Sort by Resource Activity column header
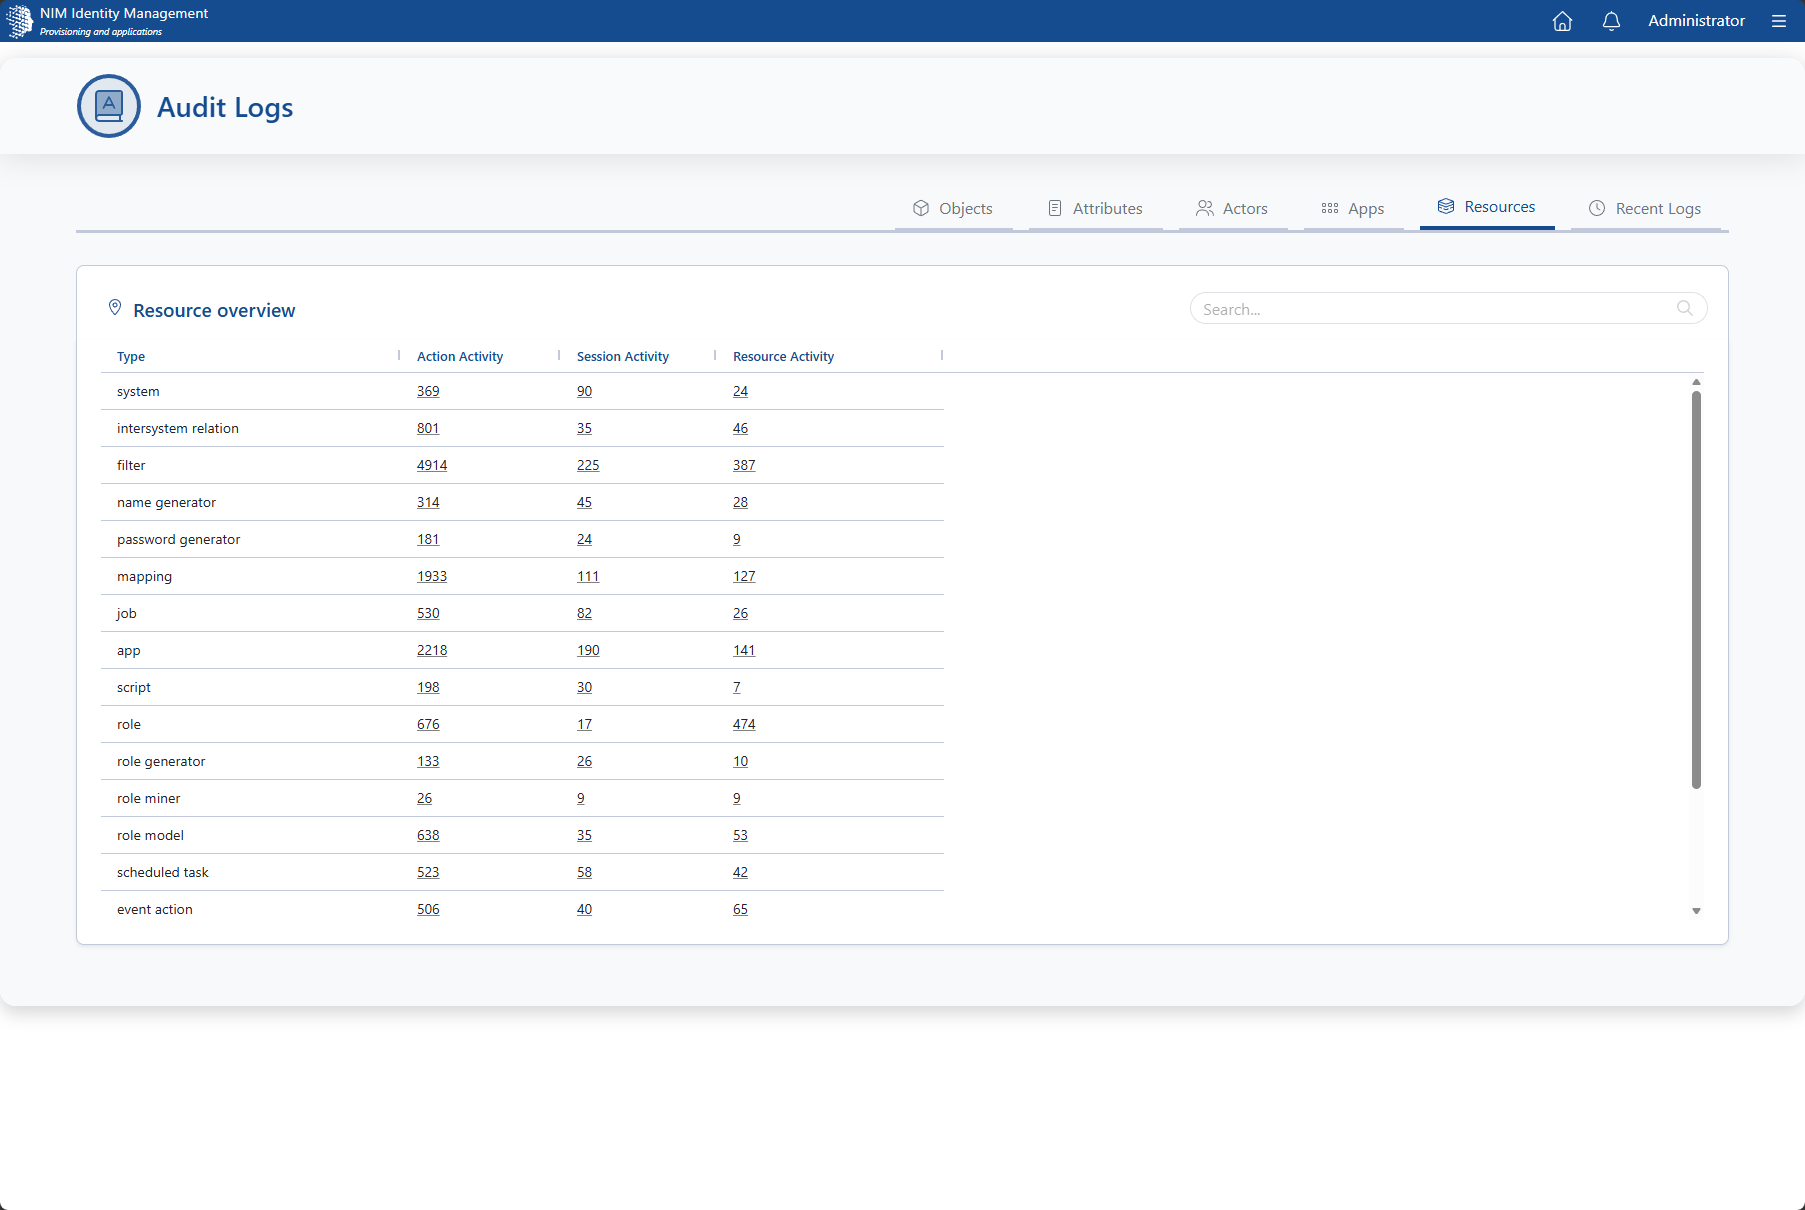This screenshot has width=1805, height=1210. (x=783, y=356)
